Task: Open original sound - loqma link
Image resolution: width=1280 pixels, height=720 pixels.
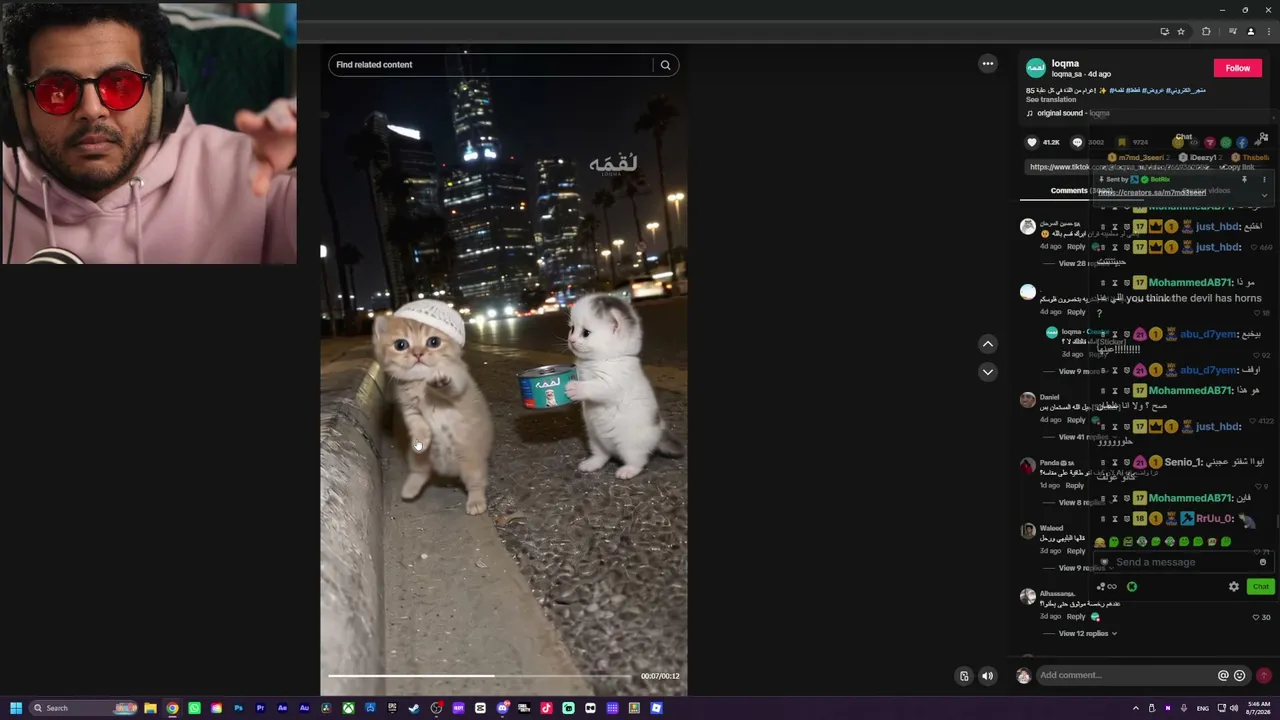Action: (x=1073, y=113)
